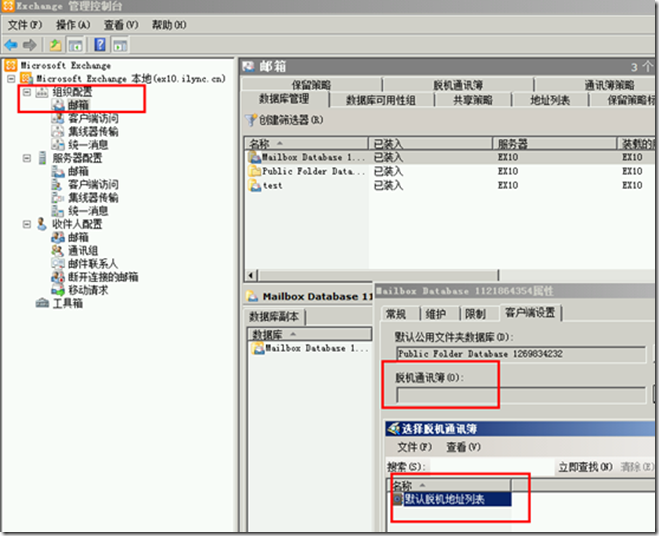Screen dimensions: 659x536
Task: Switch to the 脱机通讯簿 tab
Action: tap(458, 85)
